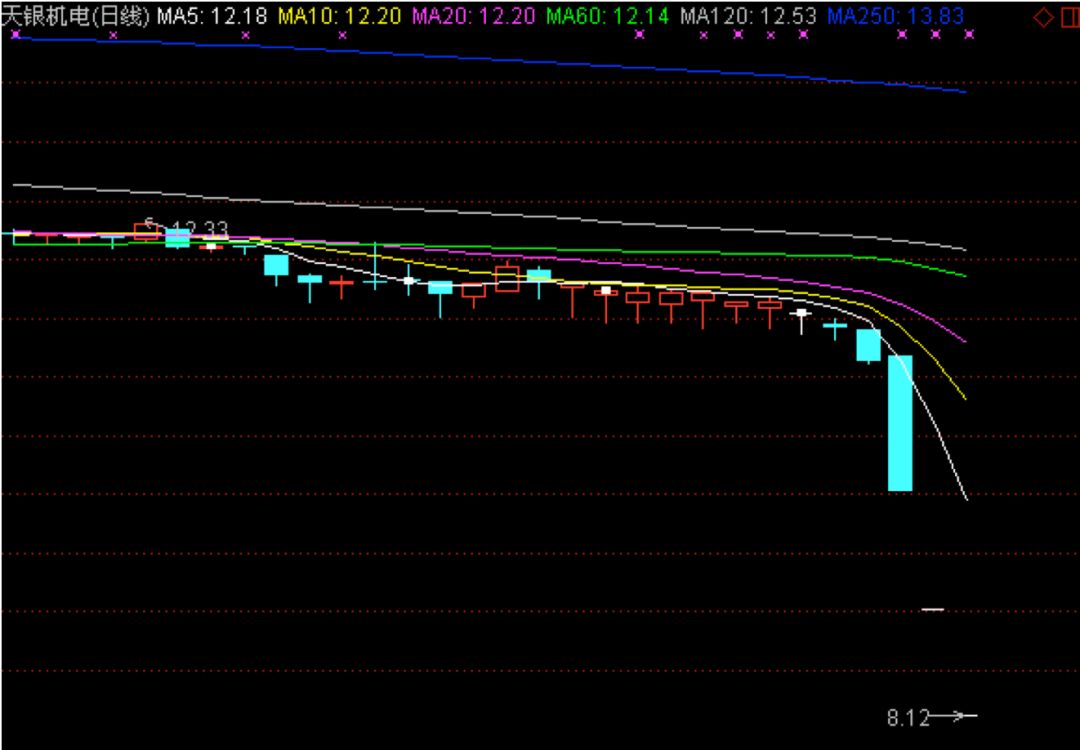Viewport: 1080px width, 750px height.
Task: Click the 8.12 low price arrow label
Action: 930,717
